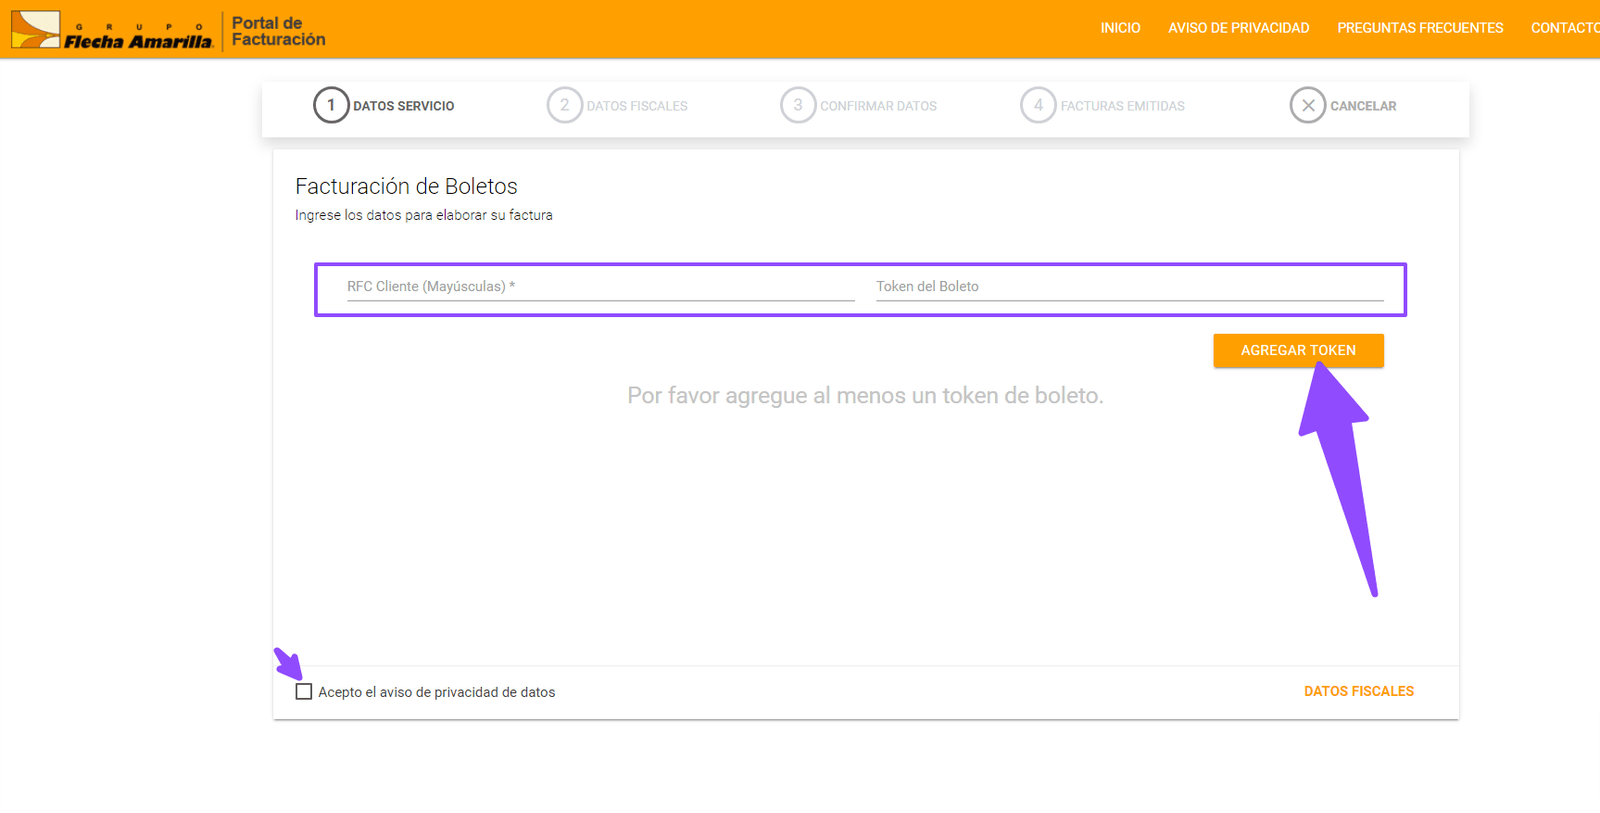Click the CONFIRMAR DATOS step label
The height and width of the screenshot is (813, 1600).
879,106
